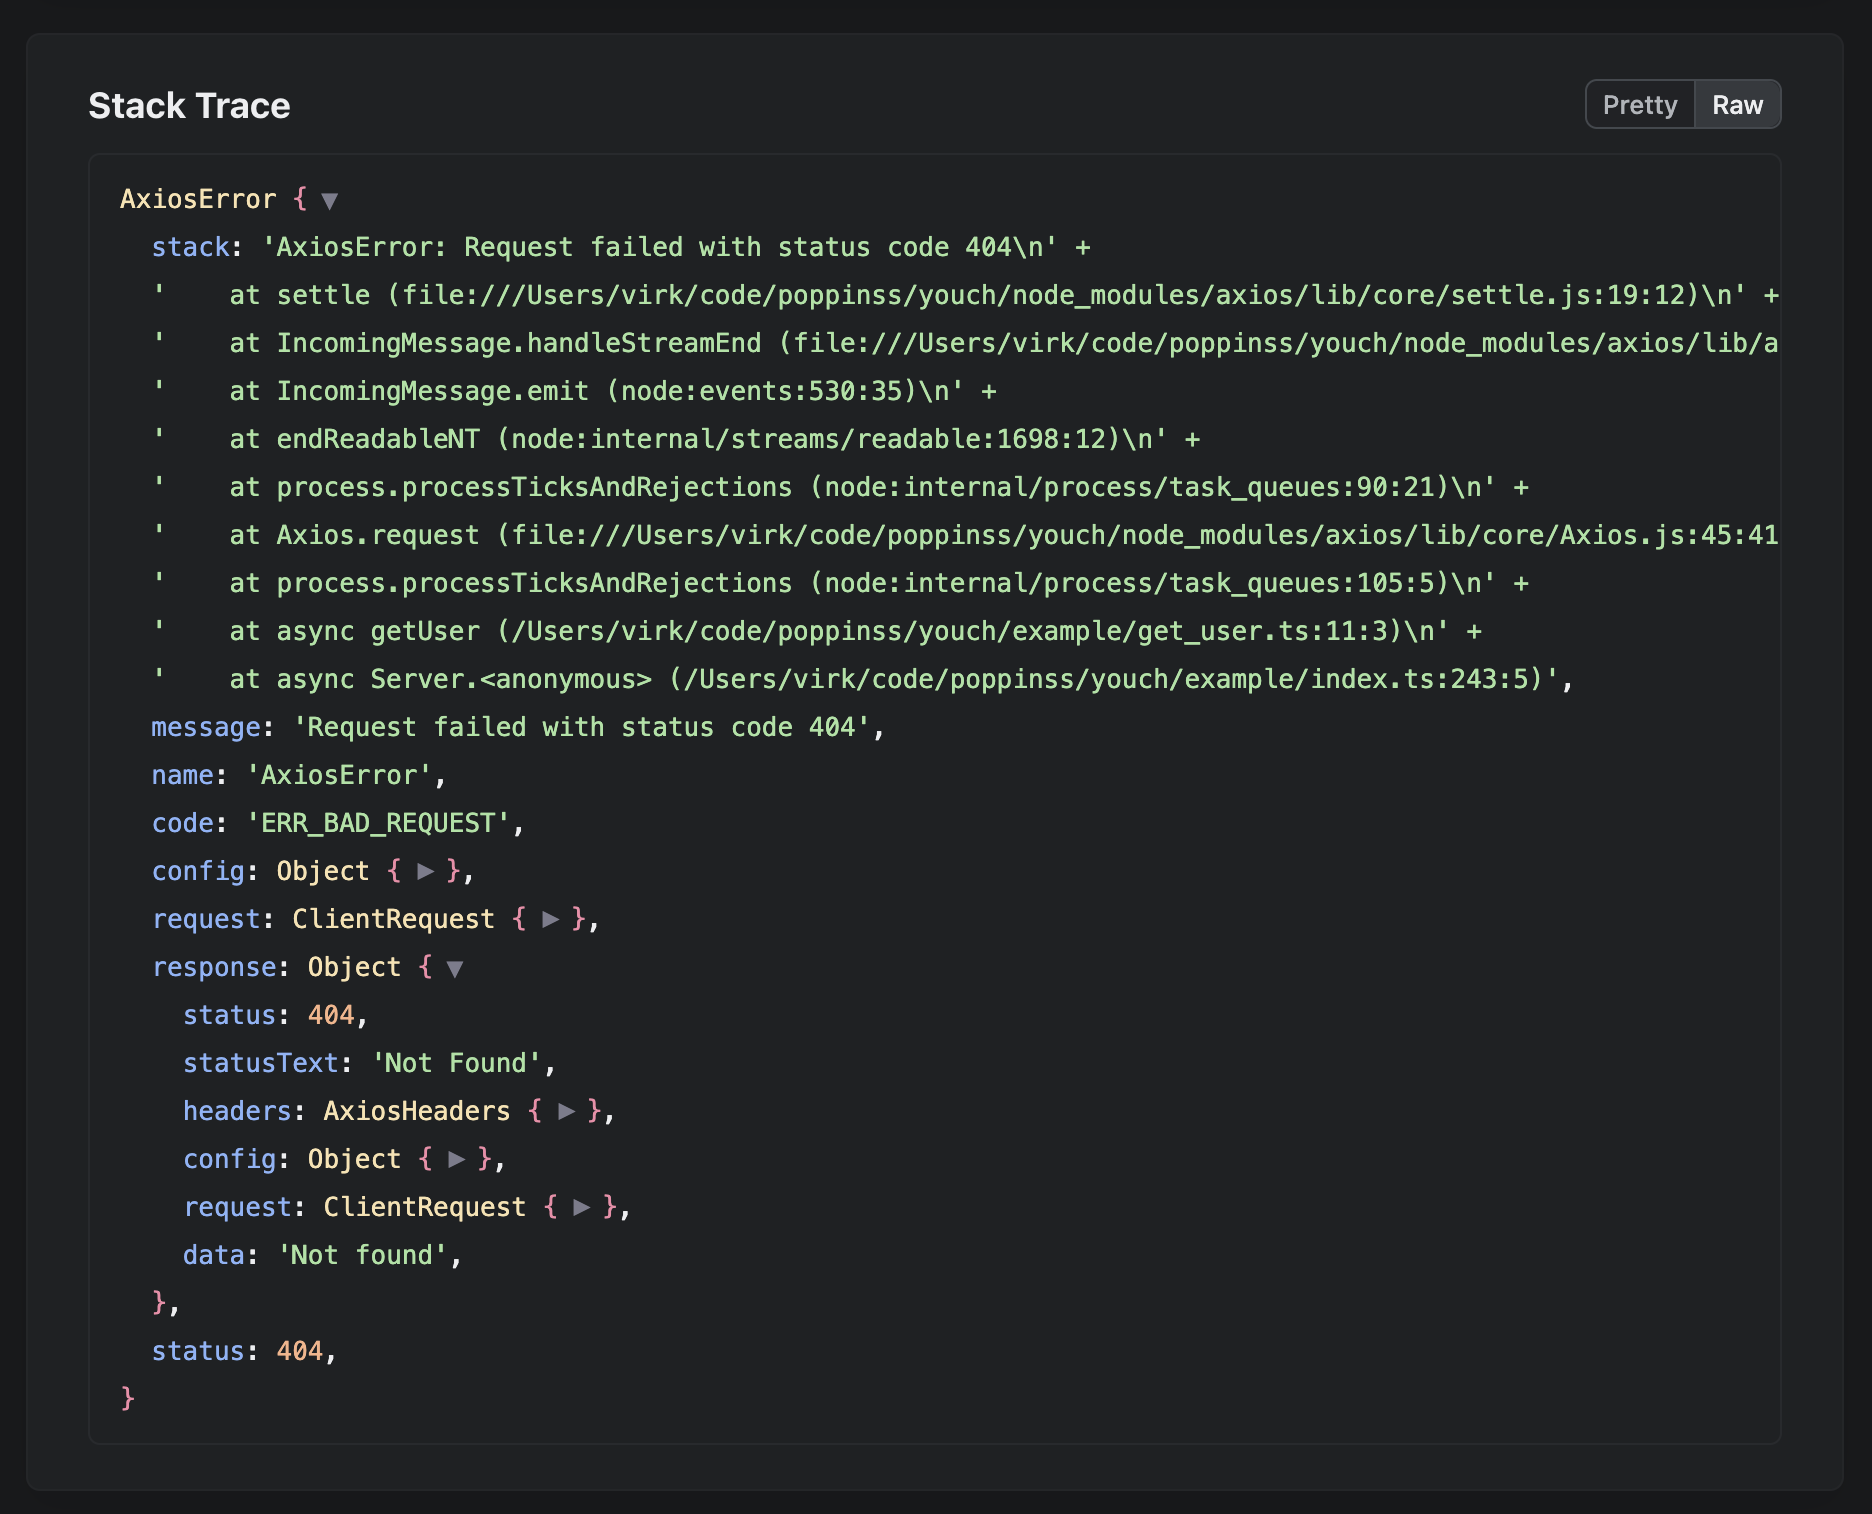The height and width of the screenshot is (1514, 1872).
Task: Click the 'stack' property key
Action: (x=190, y=247)
